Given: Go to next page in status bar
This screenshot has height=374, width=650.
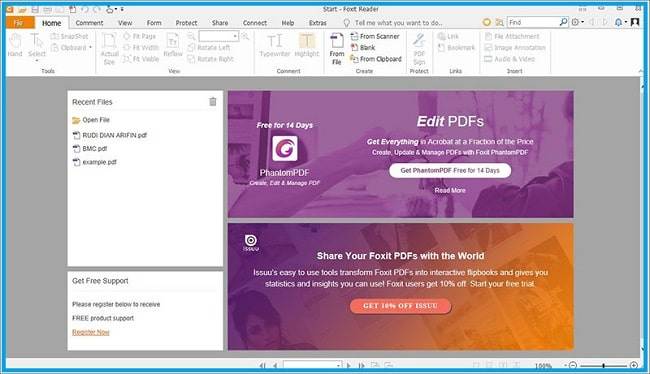Looking at the screenshot, I should pyautogui.click(x=349, y=366).
